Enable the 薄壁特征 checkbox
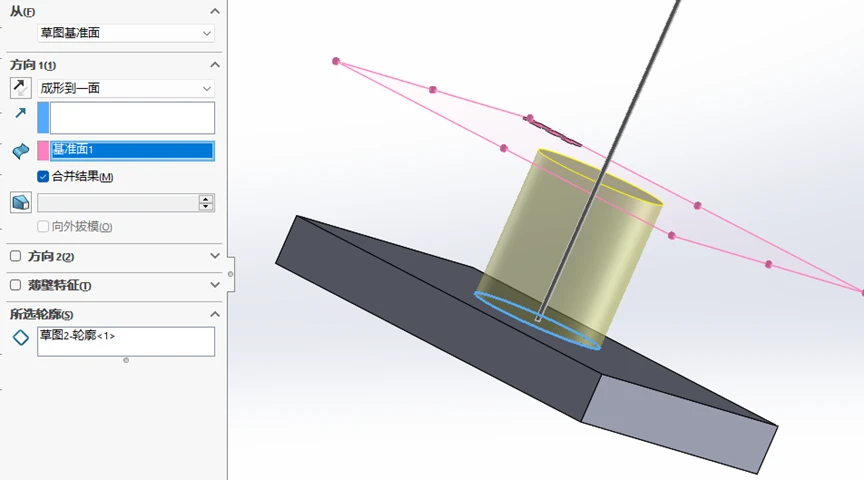Screen dimensions: 864x480 pyautogui.click(x=15, y=285)
